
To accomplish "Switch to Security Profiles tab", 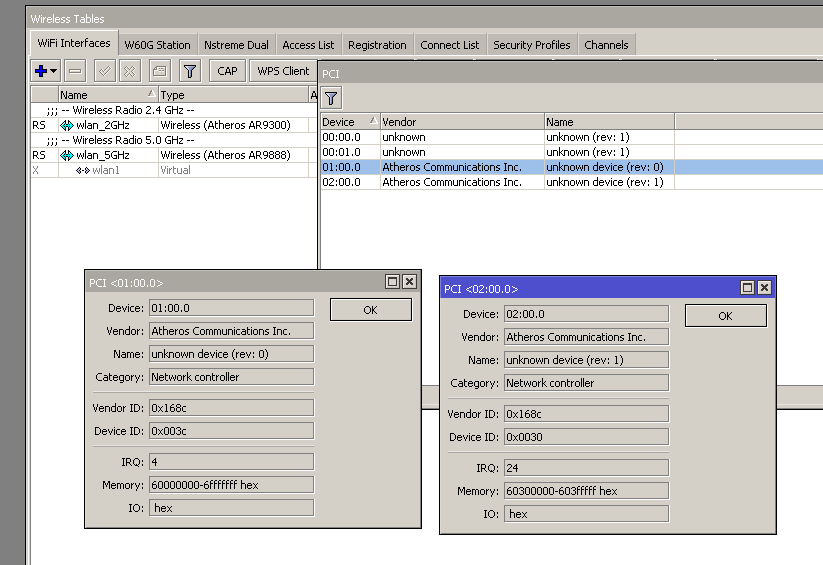I will tap(532, 45).
